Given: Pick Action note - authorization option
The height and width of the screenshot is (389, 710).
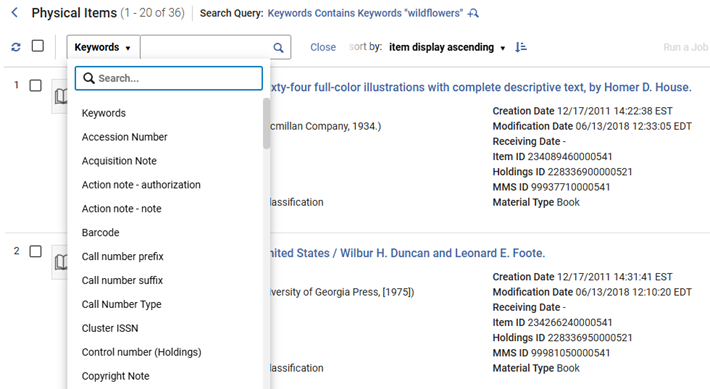Looking at the screenshot, I should point(141,185).
